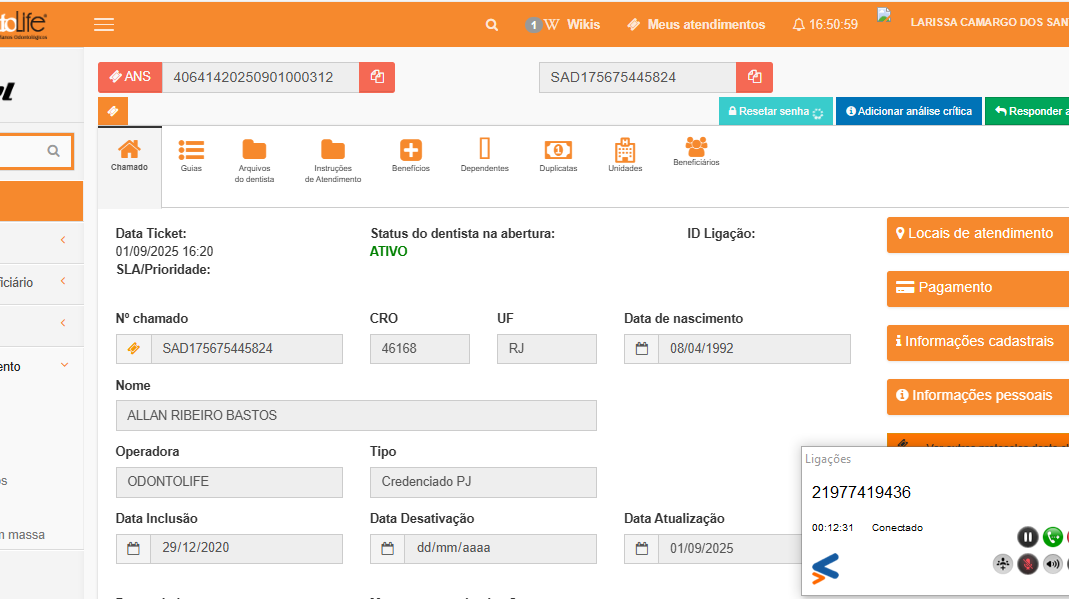Copy the ANS protocol number

(x=377, y=77)
